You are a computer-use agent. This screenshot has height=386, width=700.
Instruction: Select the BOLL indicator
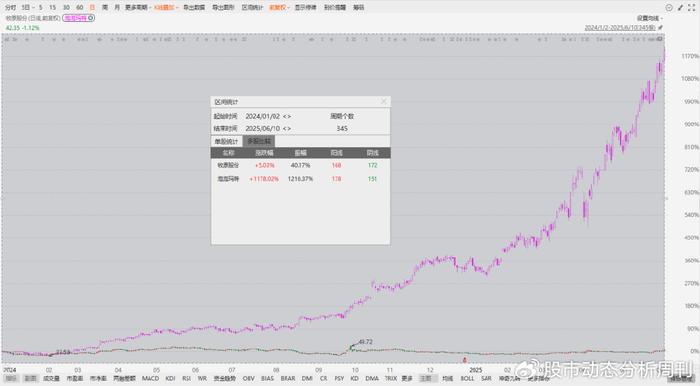tap(467, 378)
